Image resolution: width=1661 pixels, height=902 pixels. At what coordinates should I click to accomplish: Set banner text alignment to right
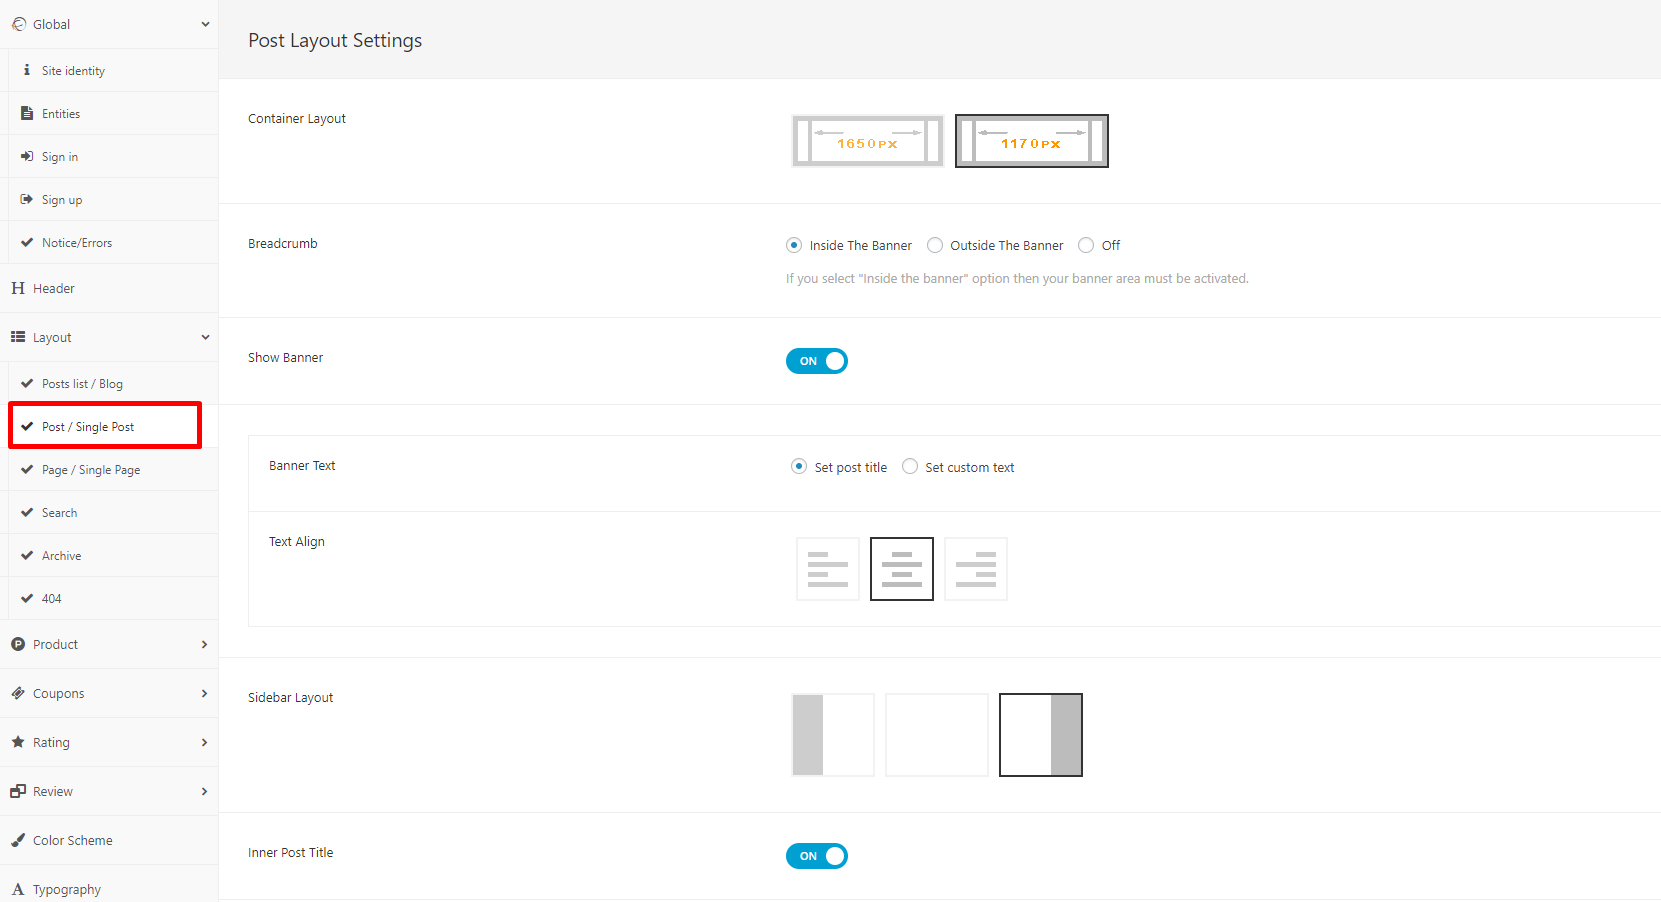975,569
